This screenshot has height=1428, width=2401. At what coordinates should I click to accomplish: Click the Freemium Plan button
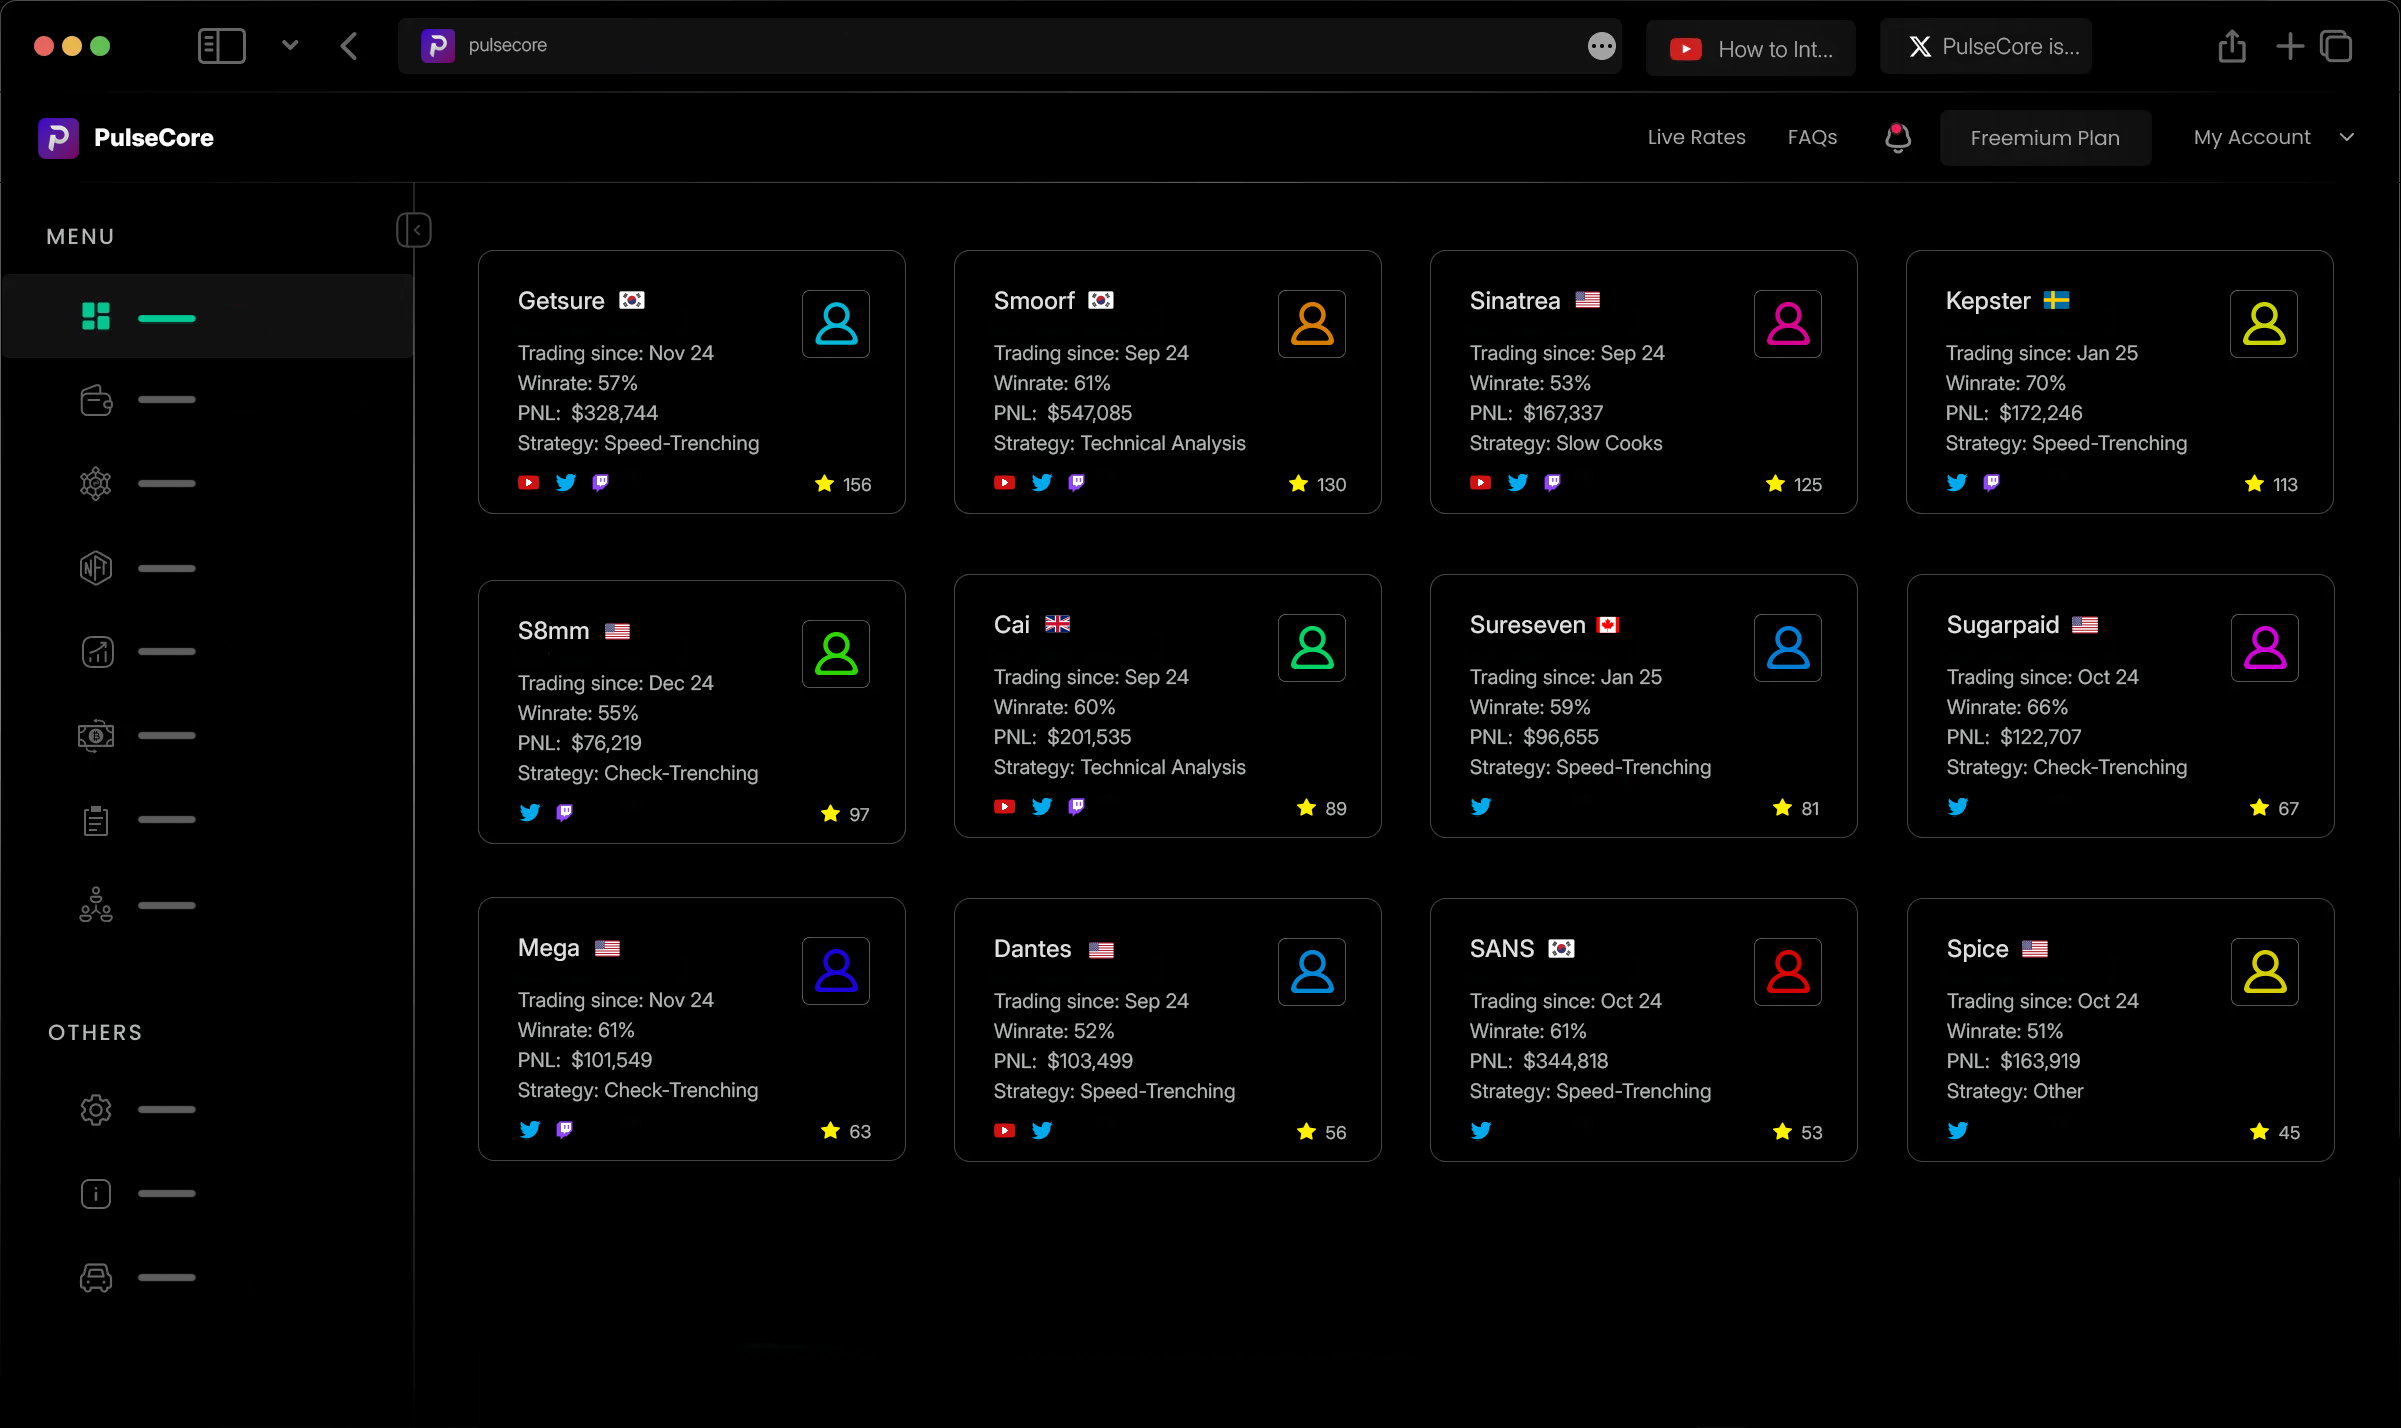click(2045, 138)
